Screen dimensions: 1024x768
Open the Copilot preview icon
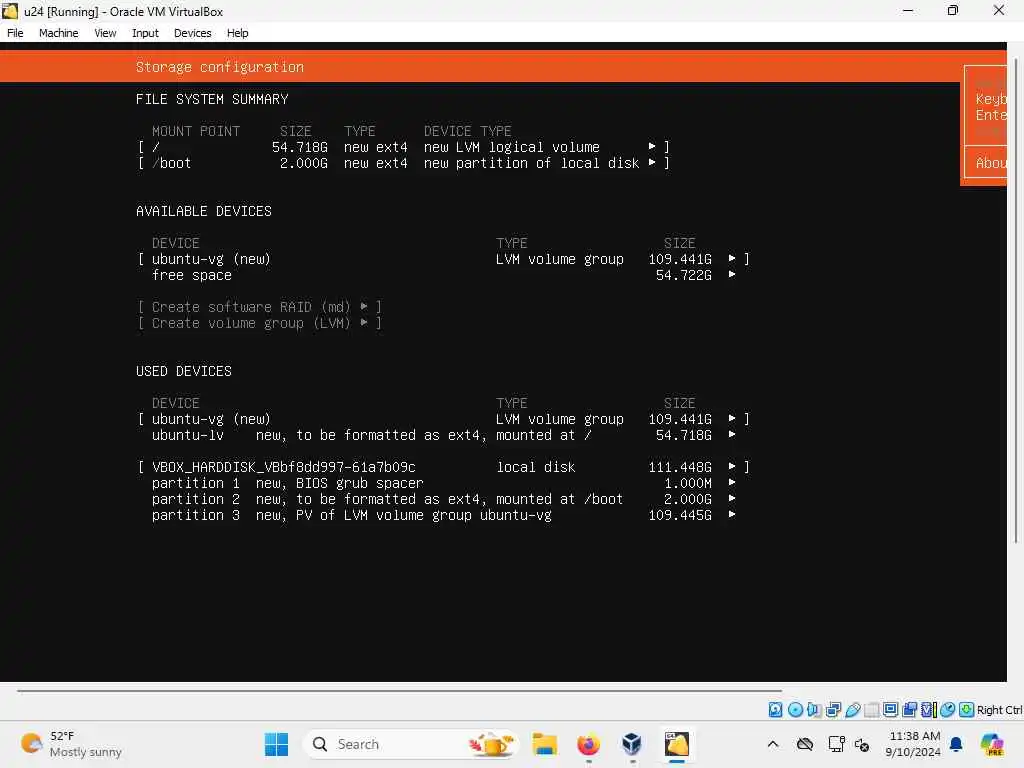(992, 744)
